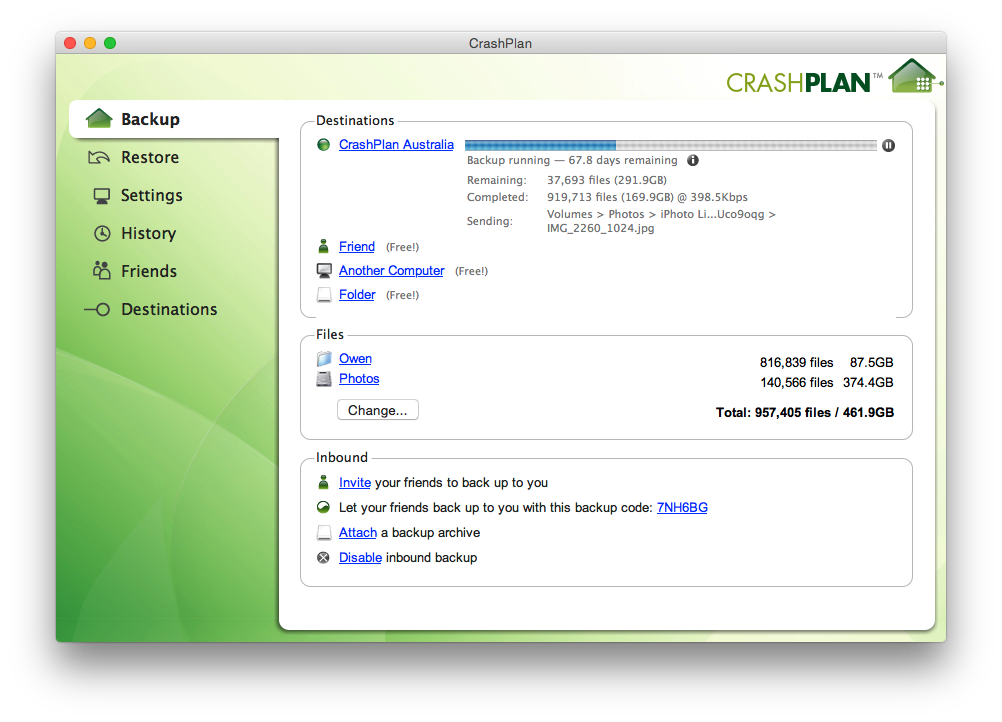Pause the CrashPlan Australia backup
This screenshot has height=722, width=1002.
point(888,146)
